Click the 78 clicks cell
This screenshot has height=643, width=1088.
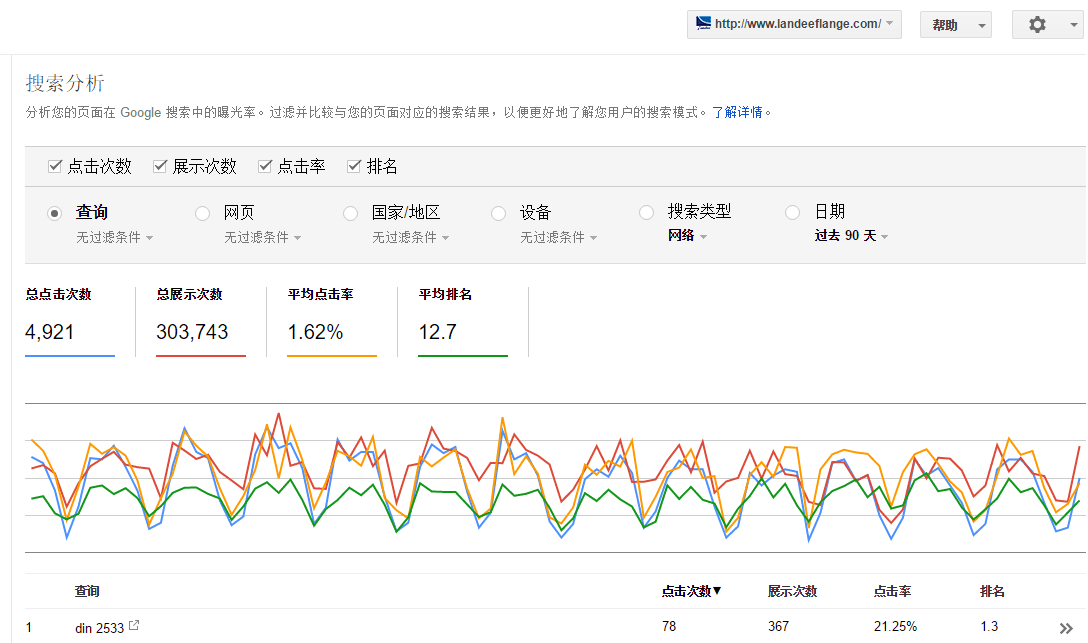click(x=669, y=626)
